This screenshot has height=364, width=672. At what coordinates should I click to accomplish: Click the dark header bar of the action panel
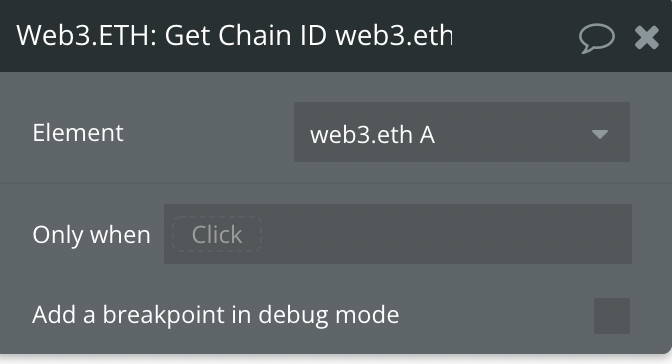point(336,36)
